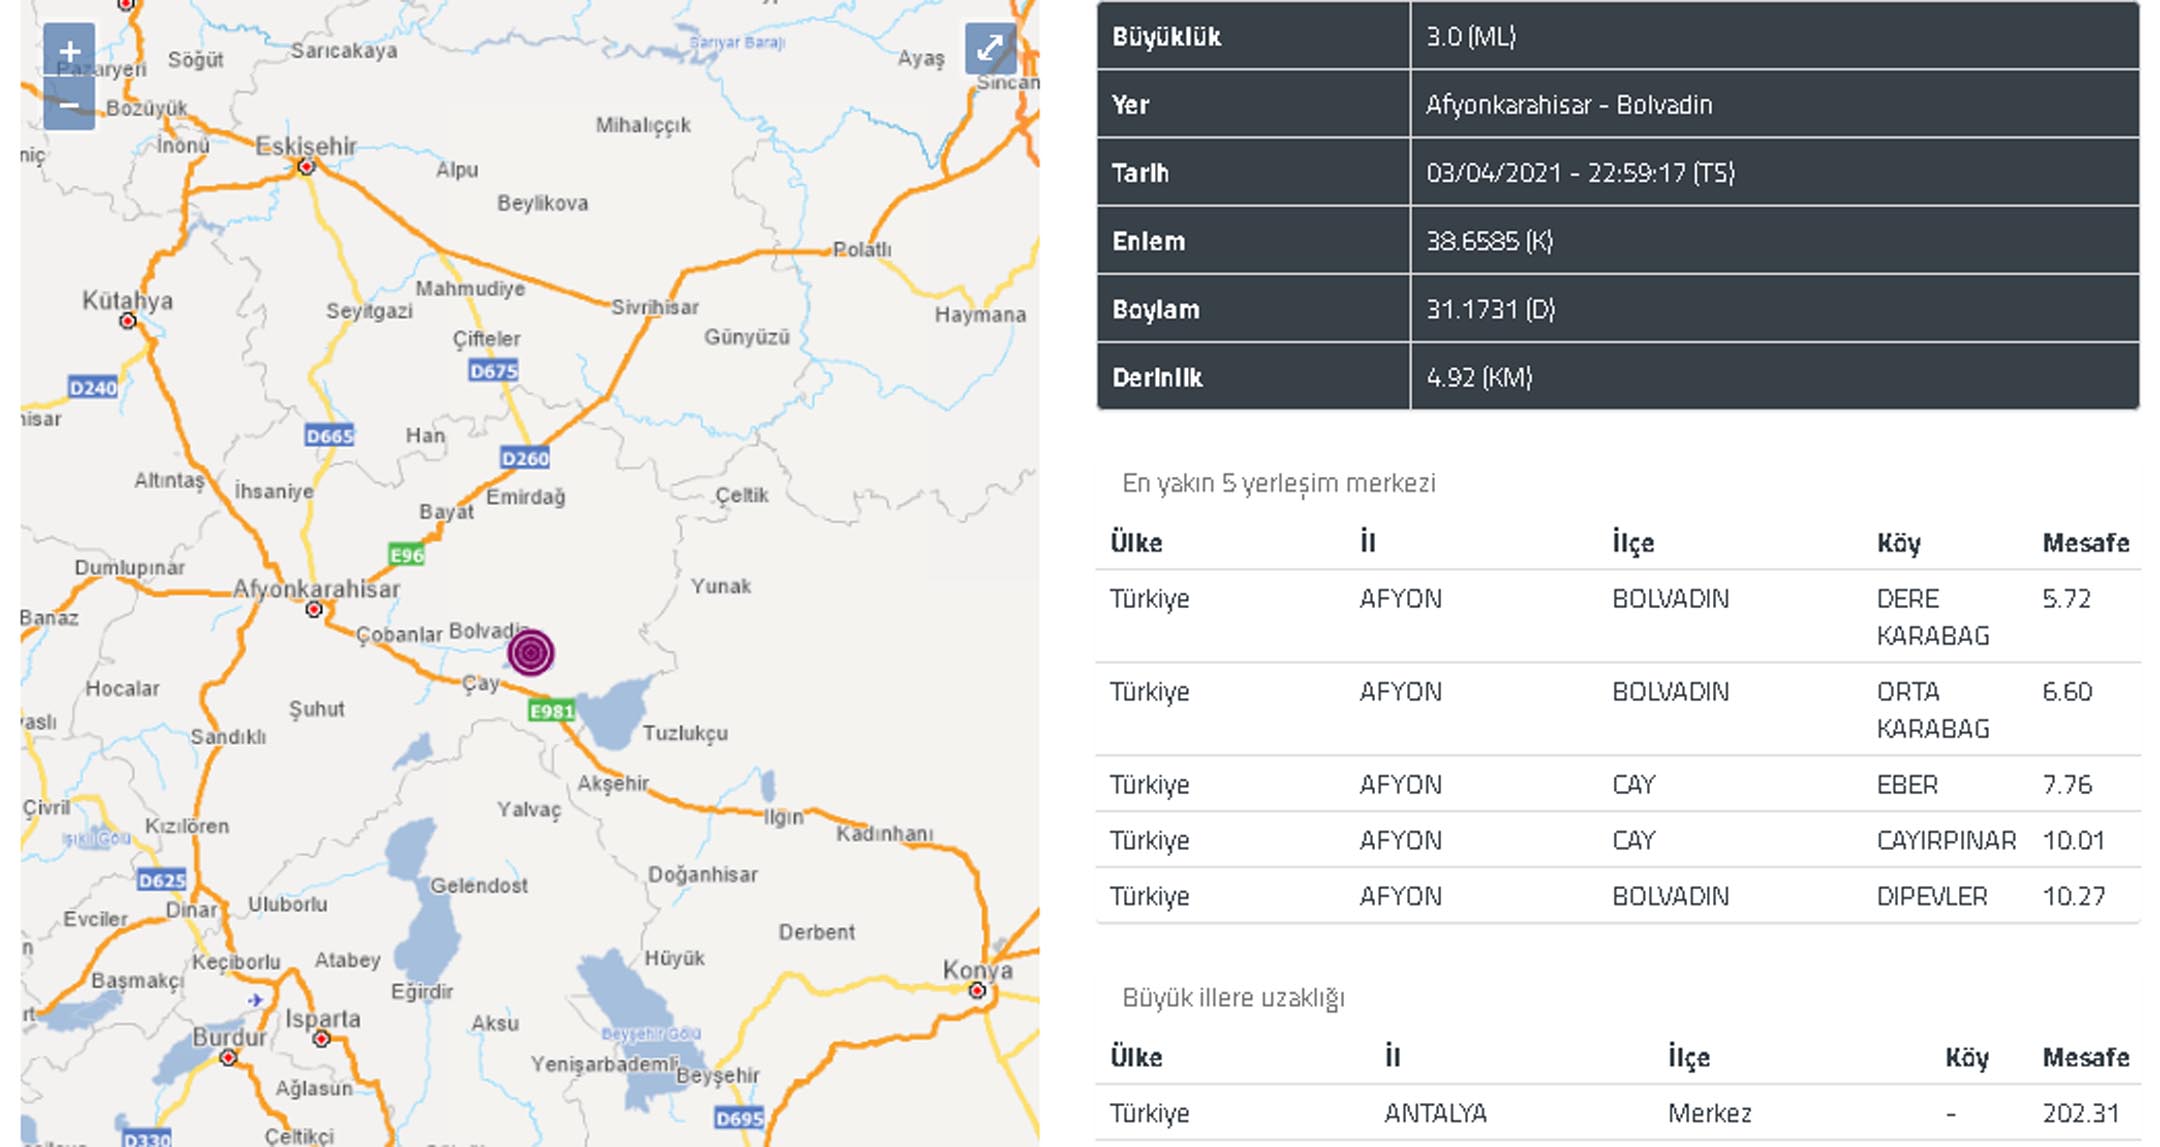Viewport: 2160px width, 1147px height.
Task: Select location text Afyonkarahisar - Bolvadin
Action: click(x=1569, y=105)
